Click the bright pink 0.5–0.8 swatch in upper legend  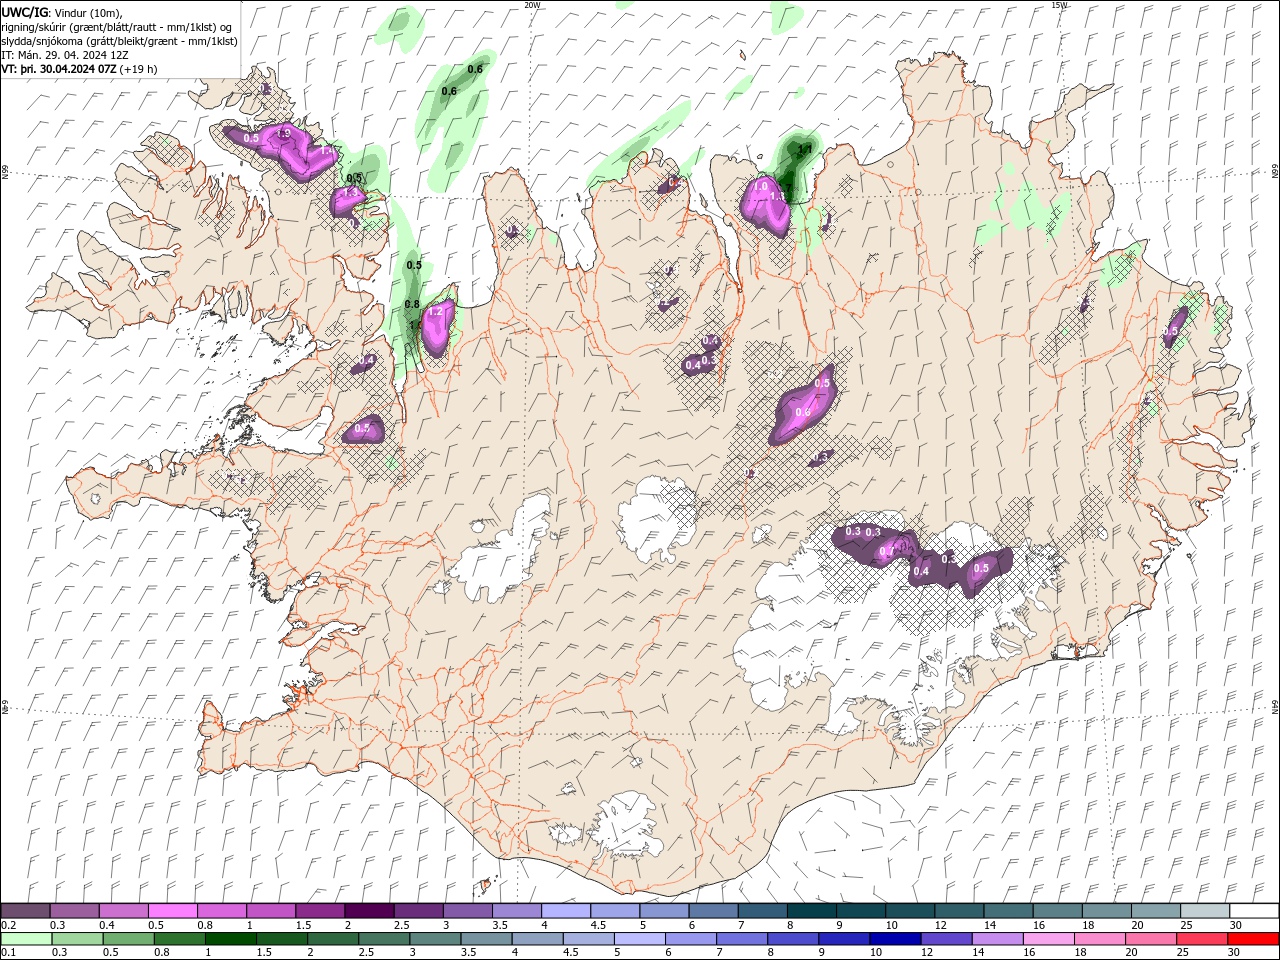[172, 911]
